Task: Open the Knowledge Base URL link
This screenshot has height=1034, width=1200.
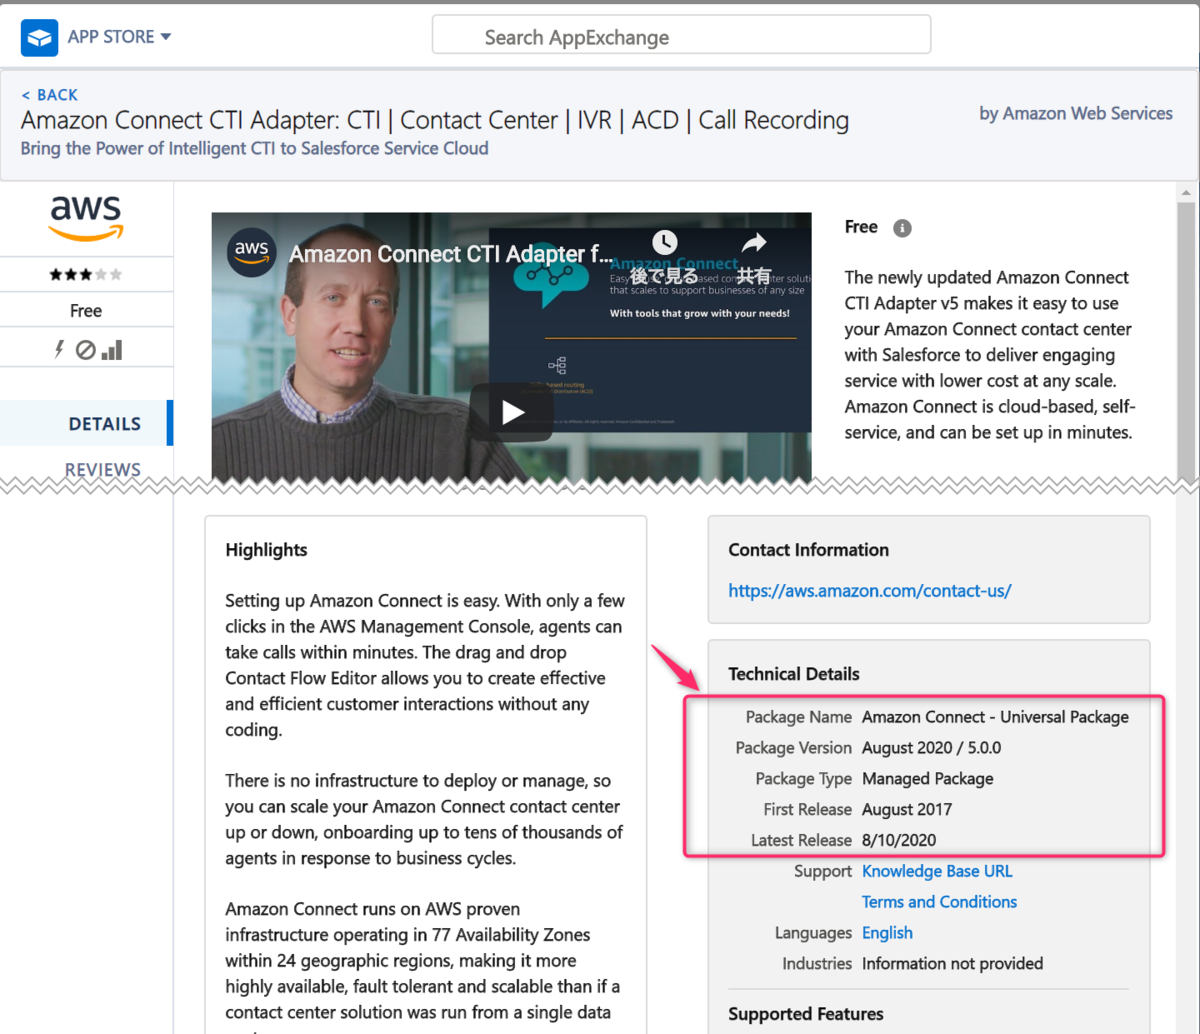Action: coord(937,871)
